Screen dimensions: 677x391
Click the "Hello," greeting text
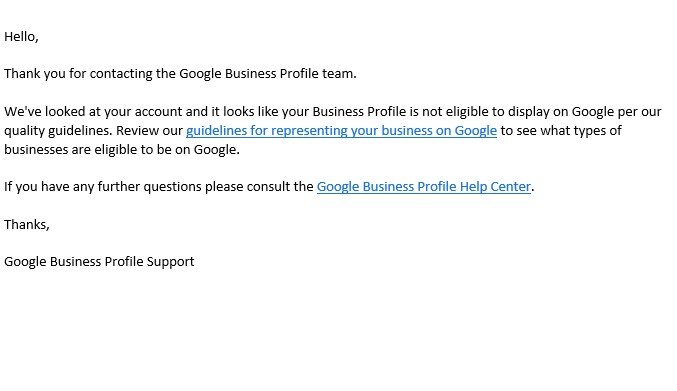pyautogui.click(x=21, y=37)
